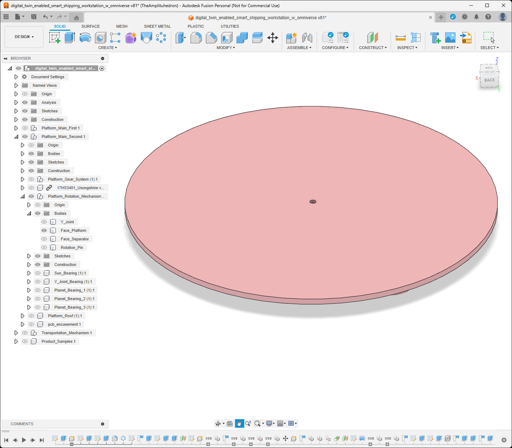Select the Create Sketch tool
The width and height of the screenshot is (512, 448).
click(x=55, y=38)
